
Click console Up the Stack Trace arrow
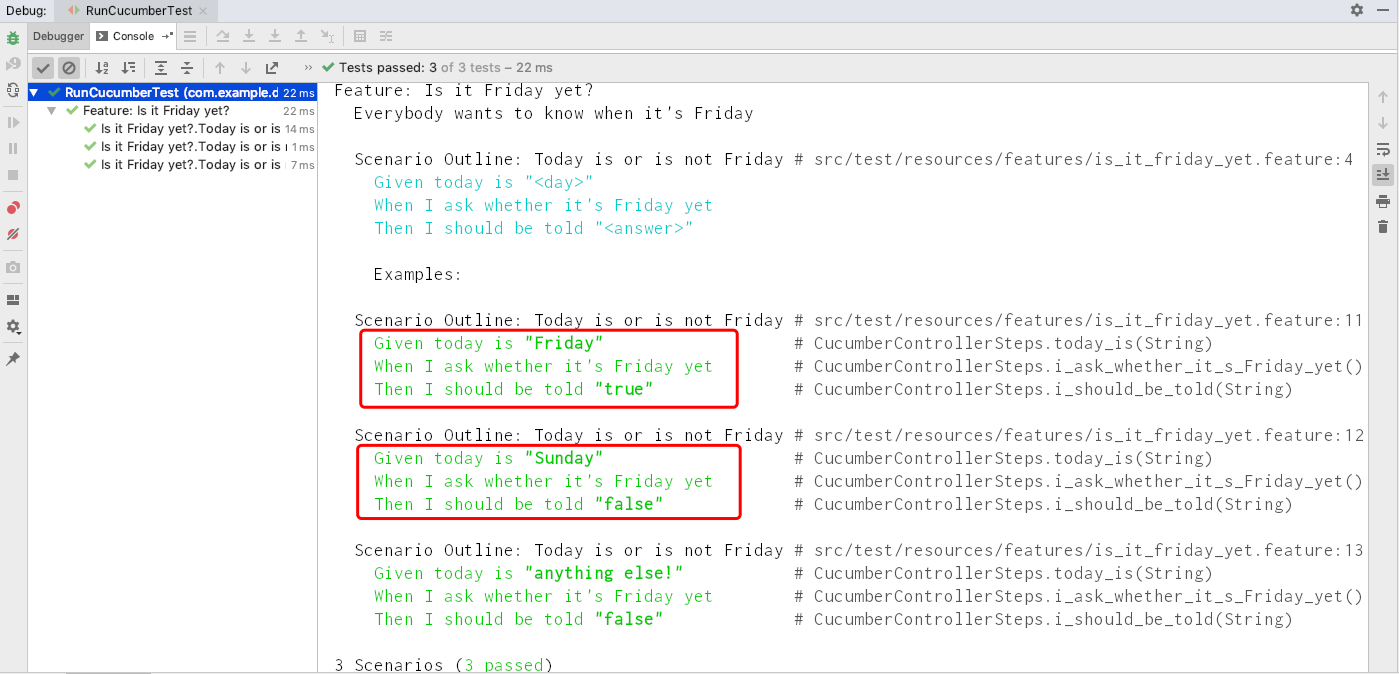click(x=1383, y=97)
